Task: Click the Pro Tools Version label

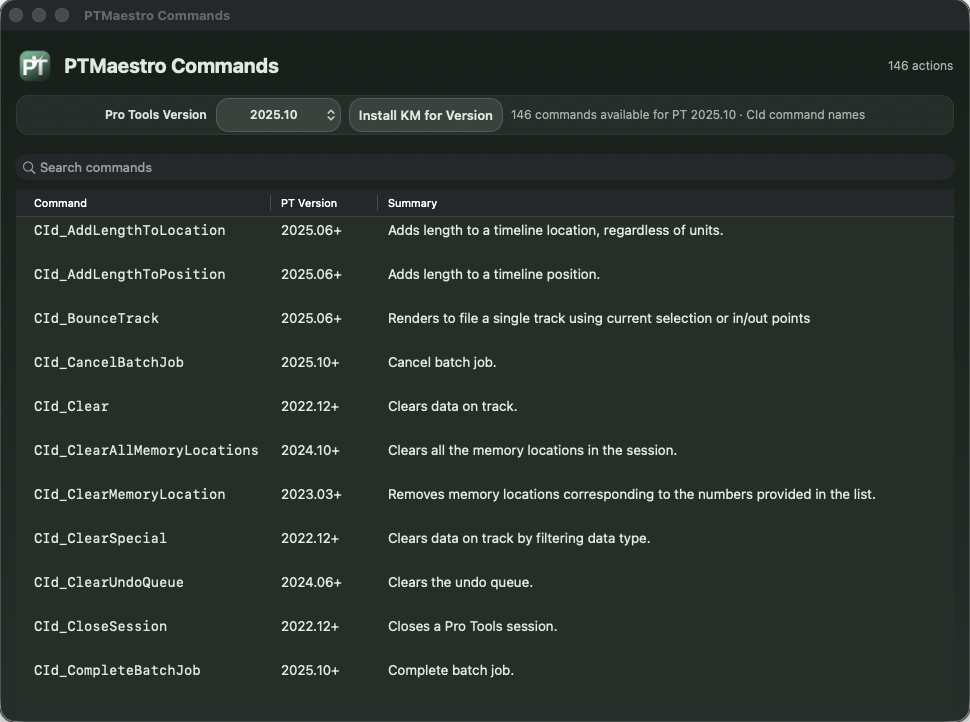Action: click(x=155, y=115)
